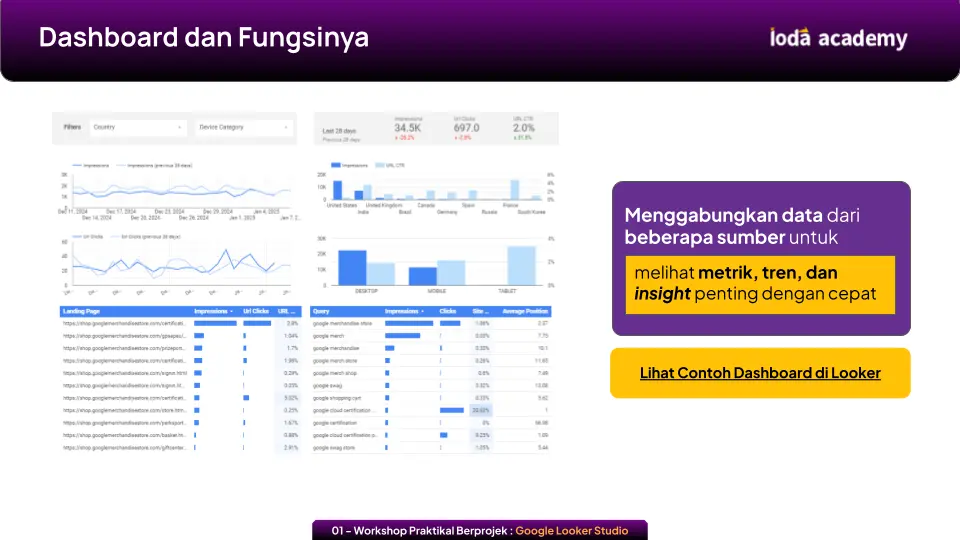960x540 pixels.
Task: Select the Url Clicks 697.0 scorecard
Action: (466, 127)
